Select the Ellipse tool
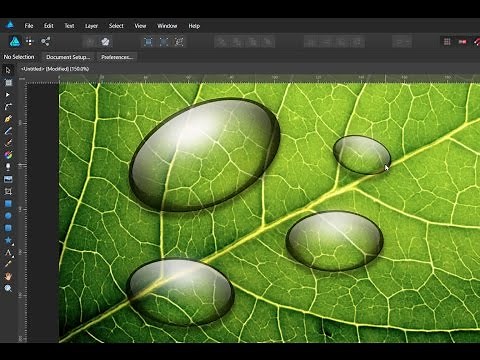The height and width of the screenshot is (360, 480). [8, 216]
